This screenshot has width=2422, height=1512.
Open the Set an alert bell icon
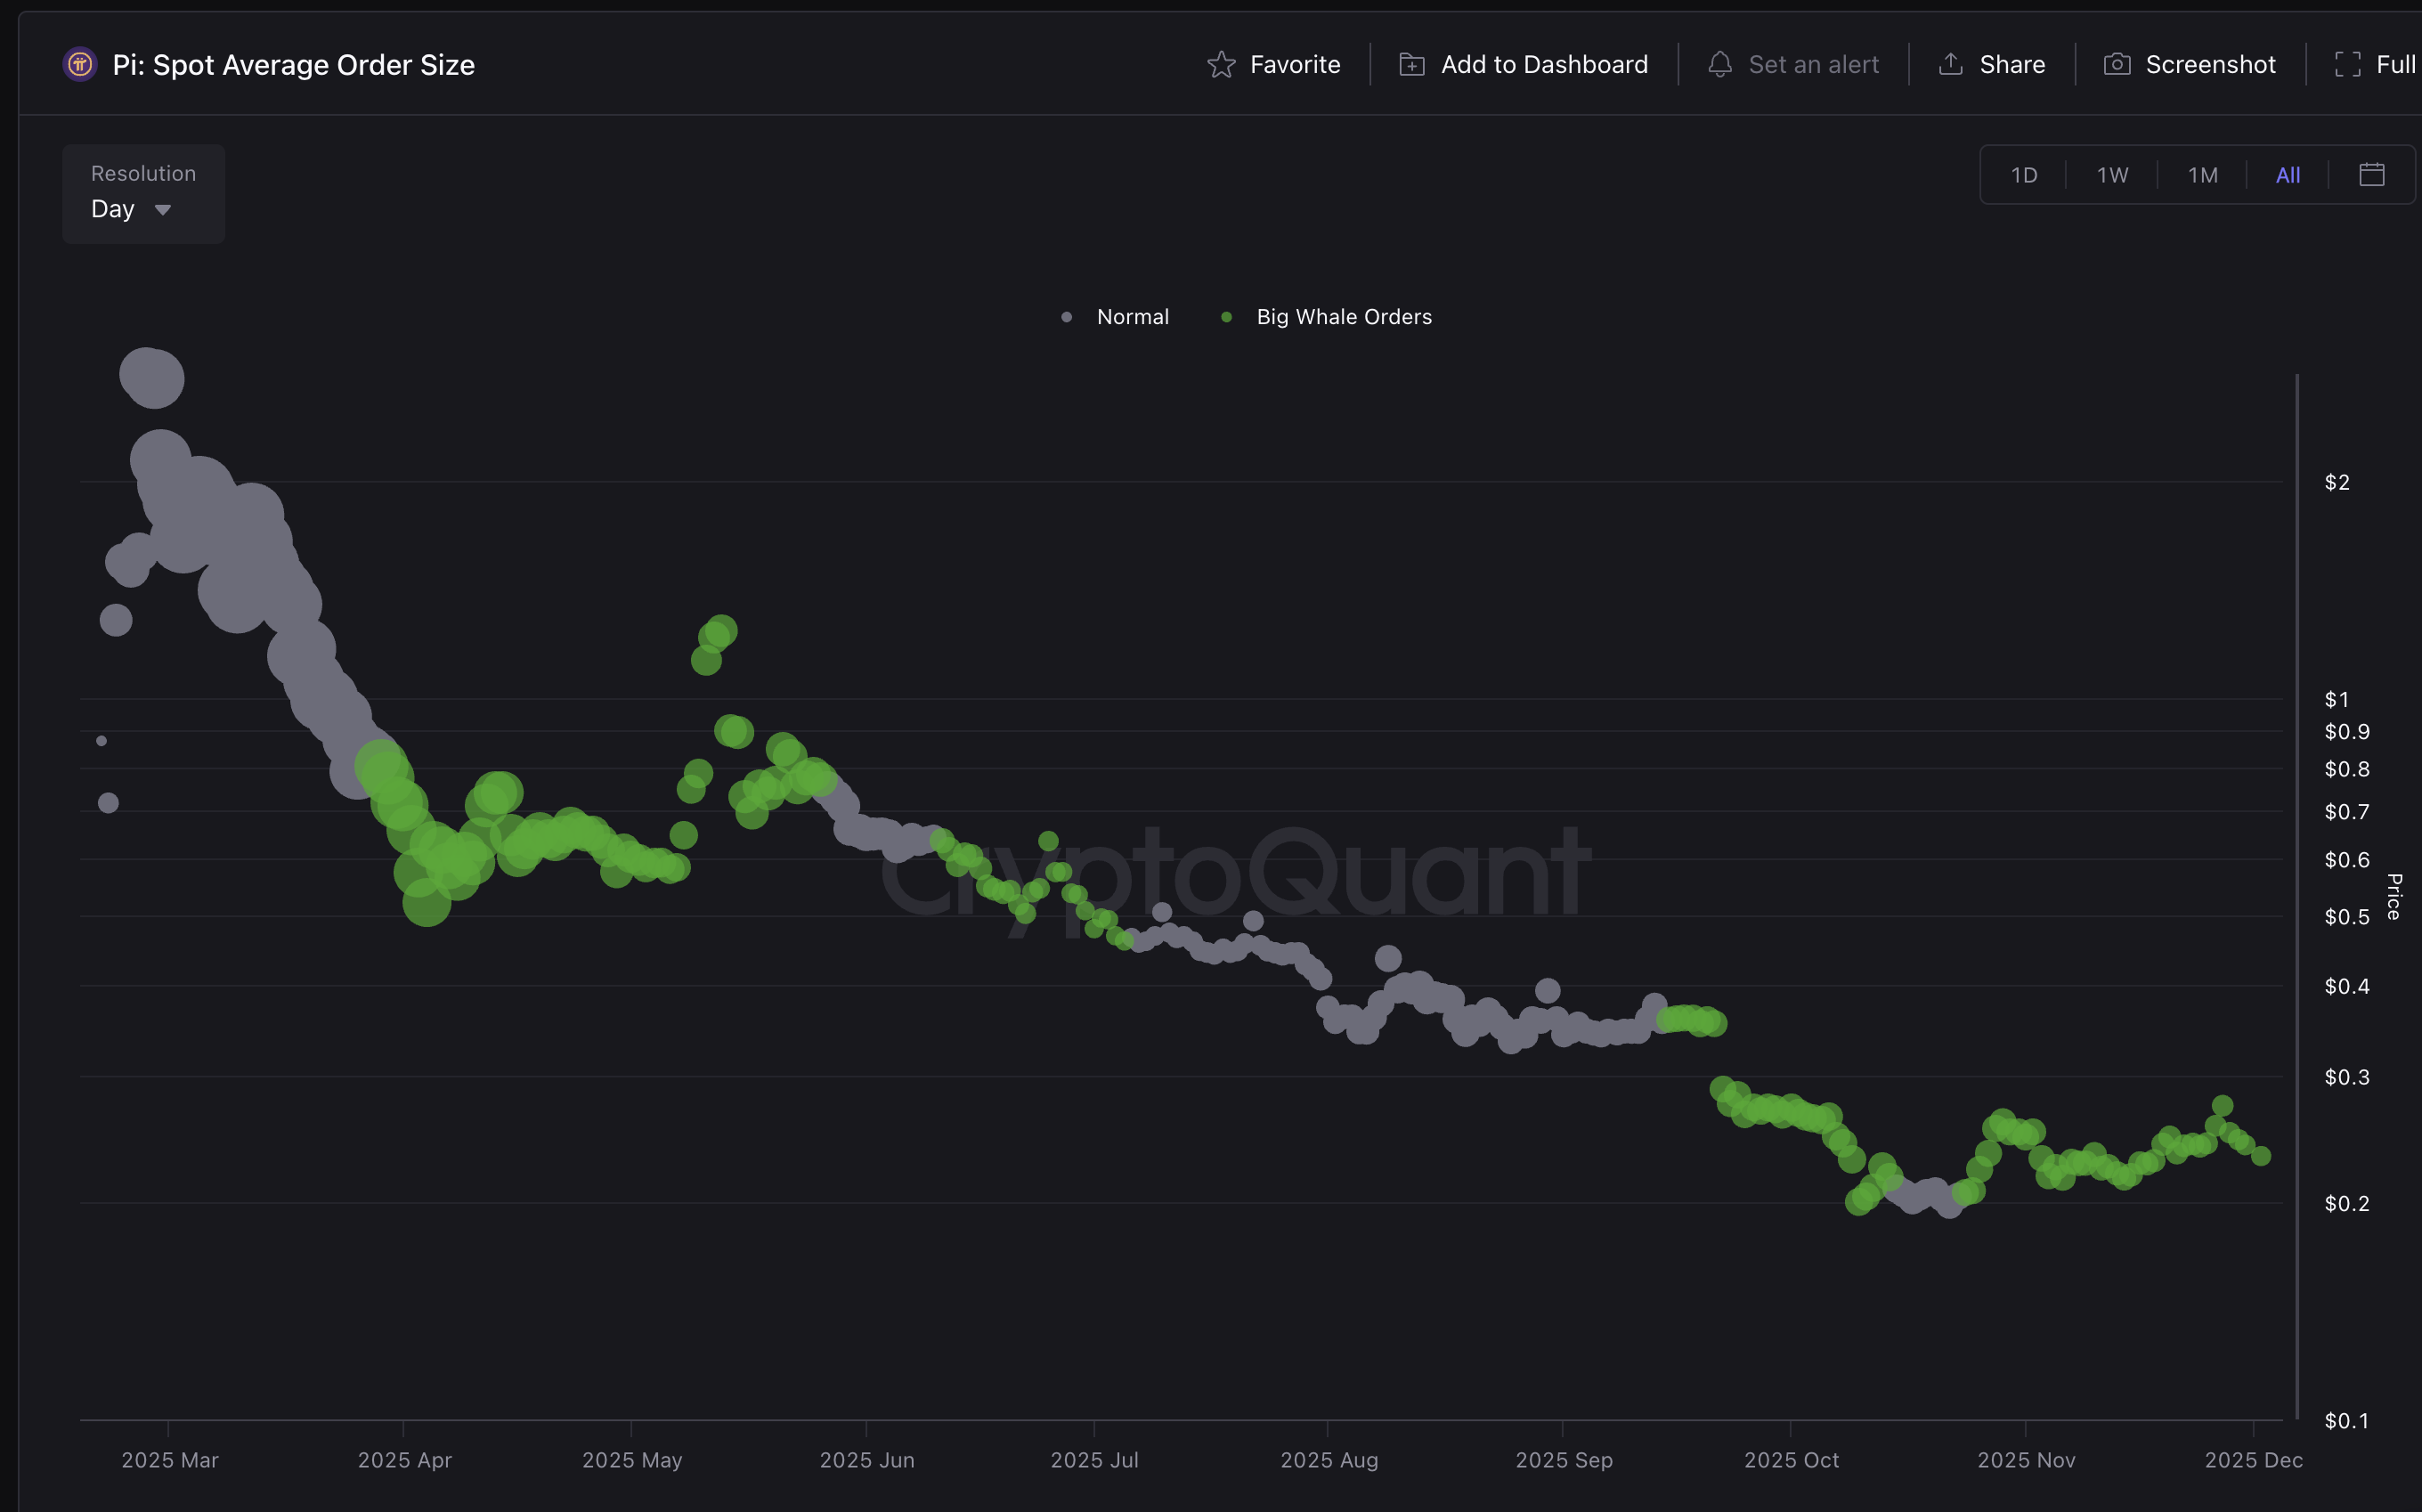coord(1720,63)
